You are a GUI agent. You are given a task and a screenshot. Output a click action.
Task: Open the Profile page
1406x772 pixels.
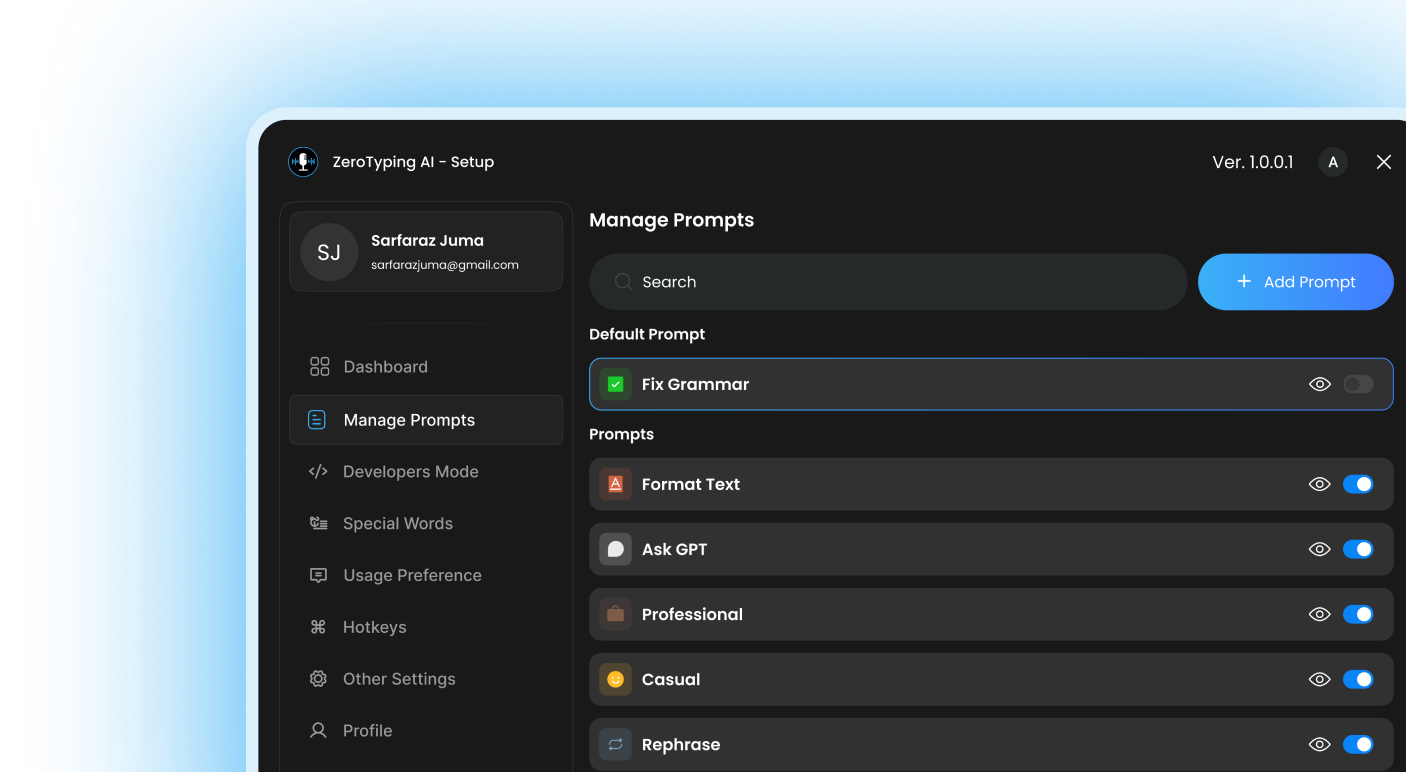tap(426, 731)
